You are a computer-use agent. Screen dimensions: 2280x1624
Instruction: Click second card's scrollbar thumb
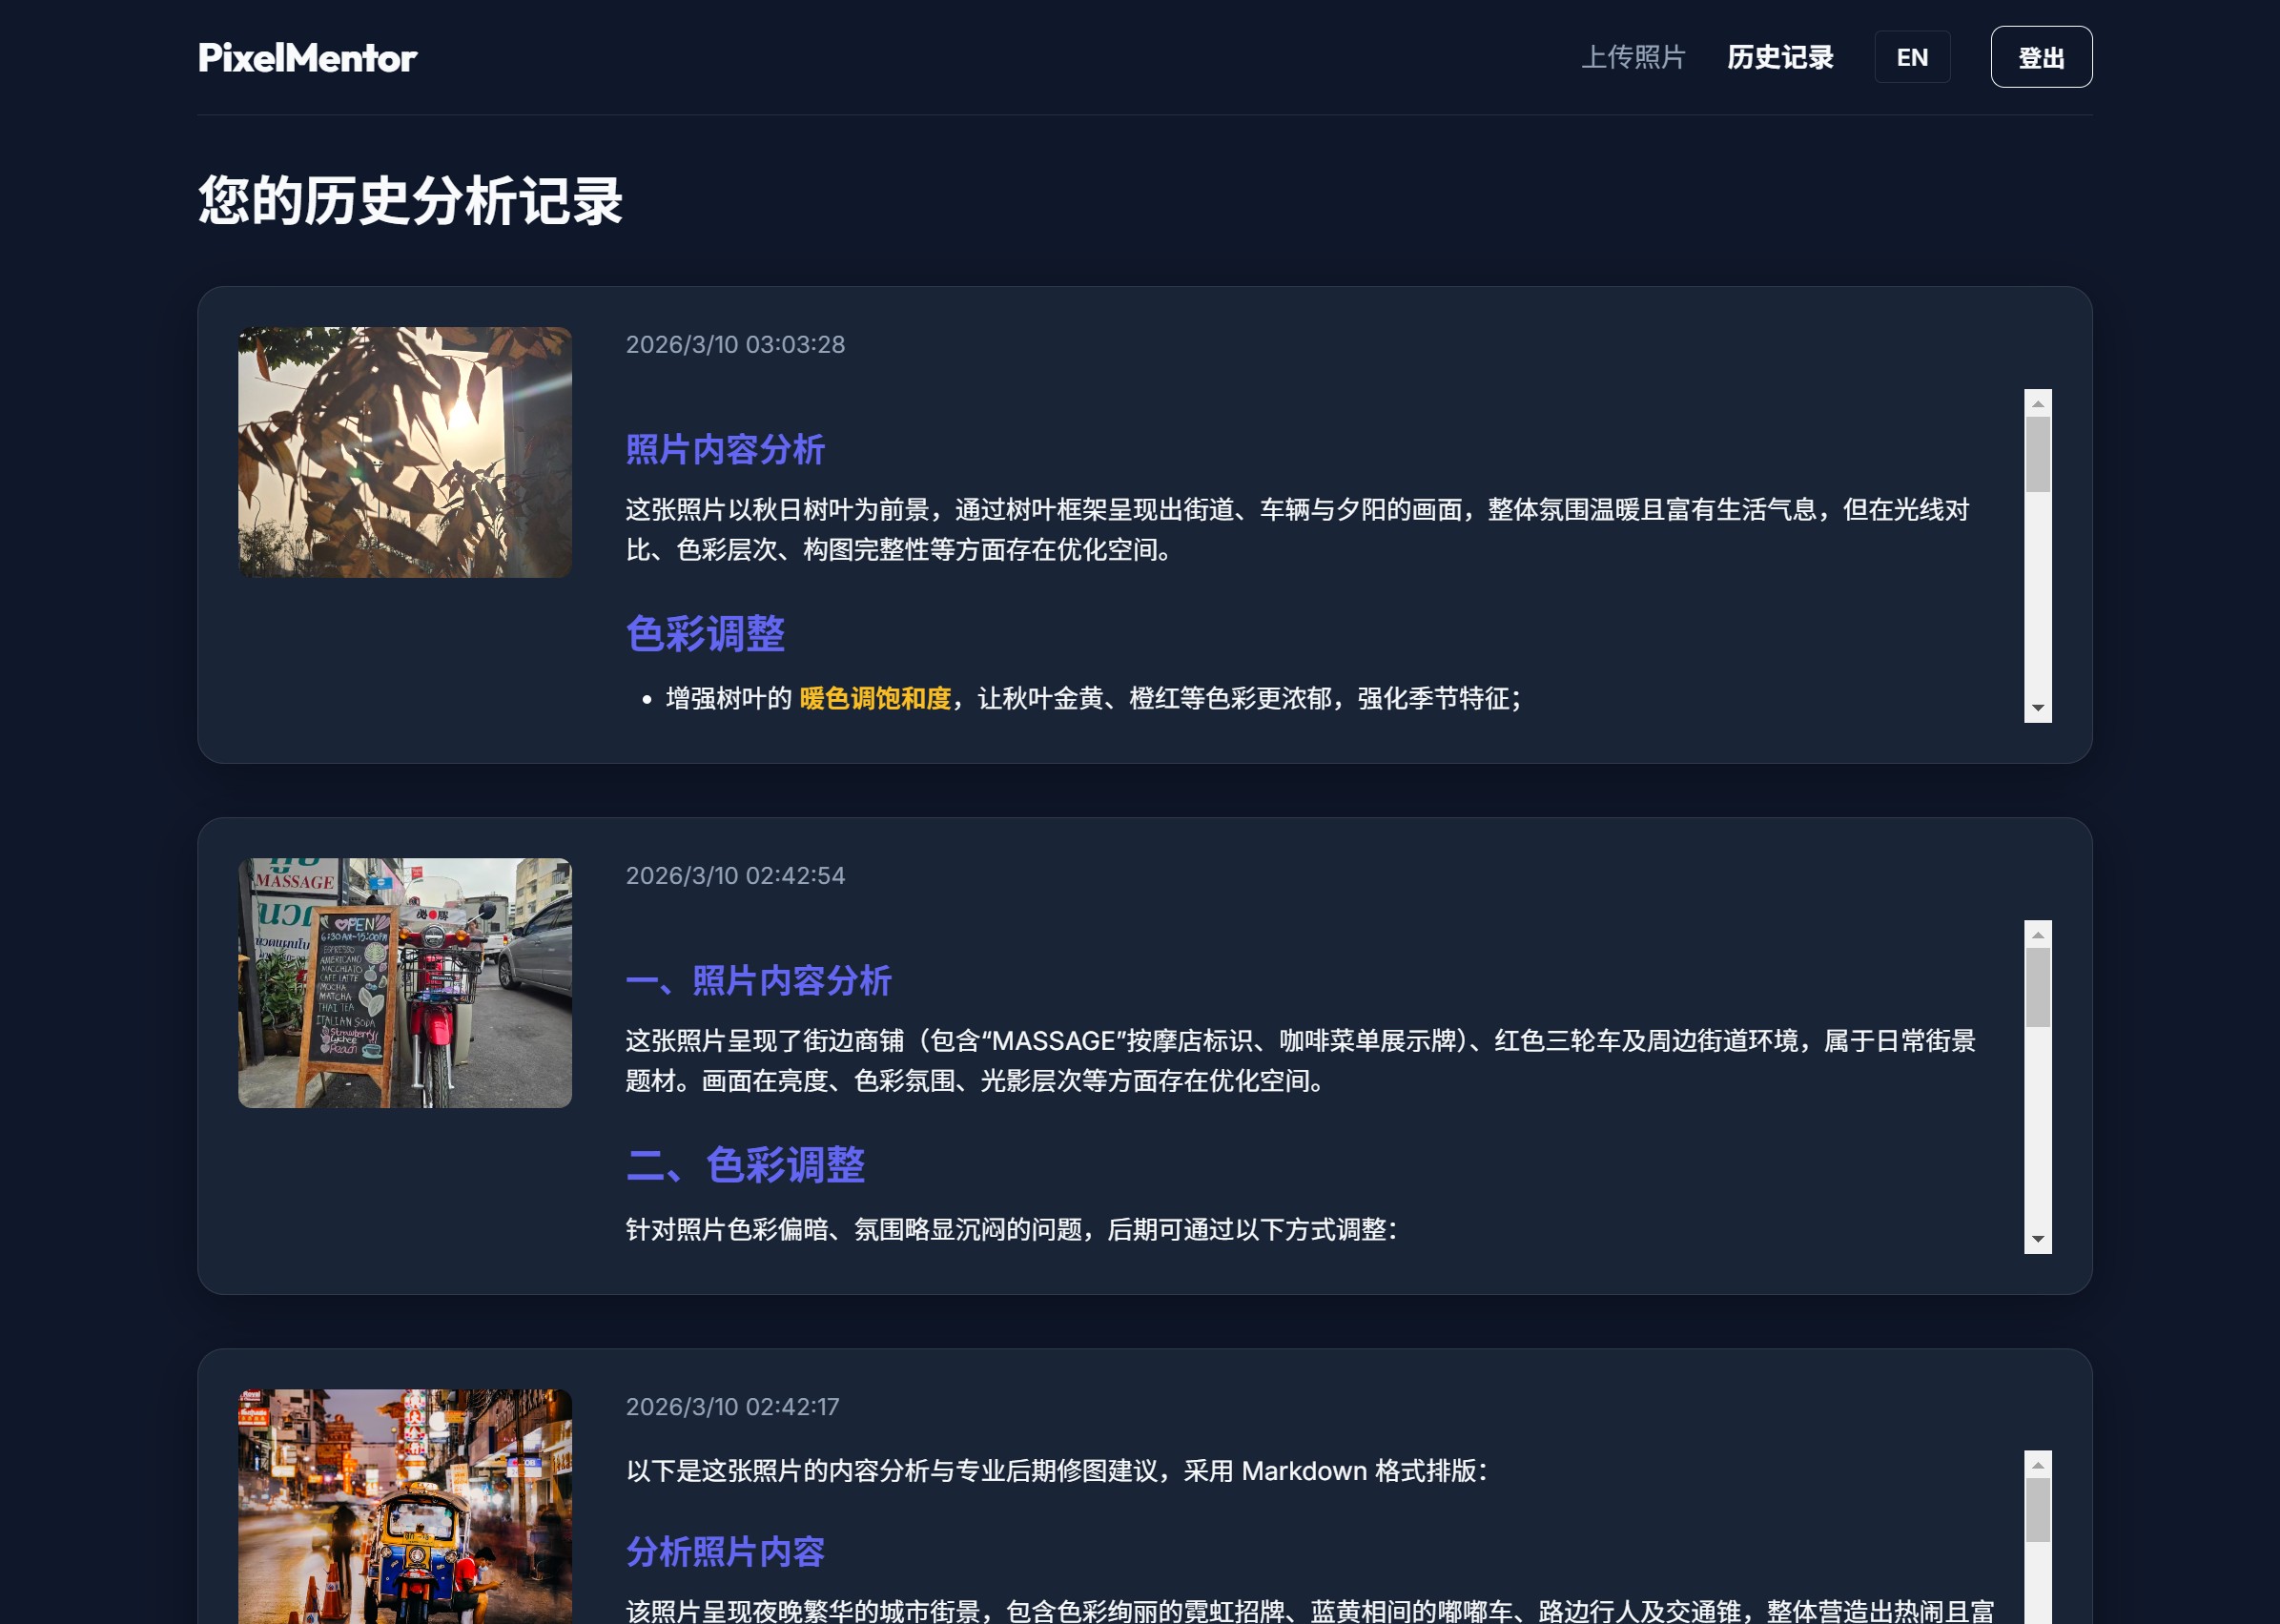(2037, 987)
